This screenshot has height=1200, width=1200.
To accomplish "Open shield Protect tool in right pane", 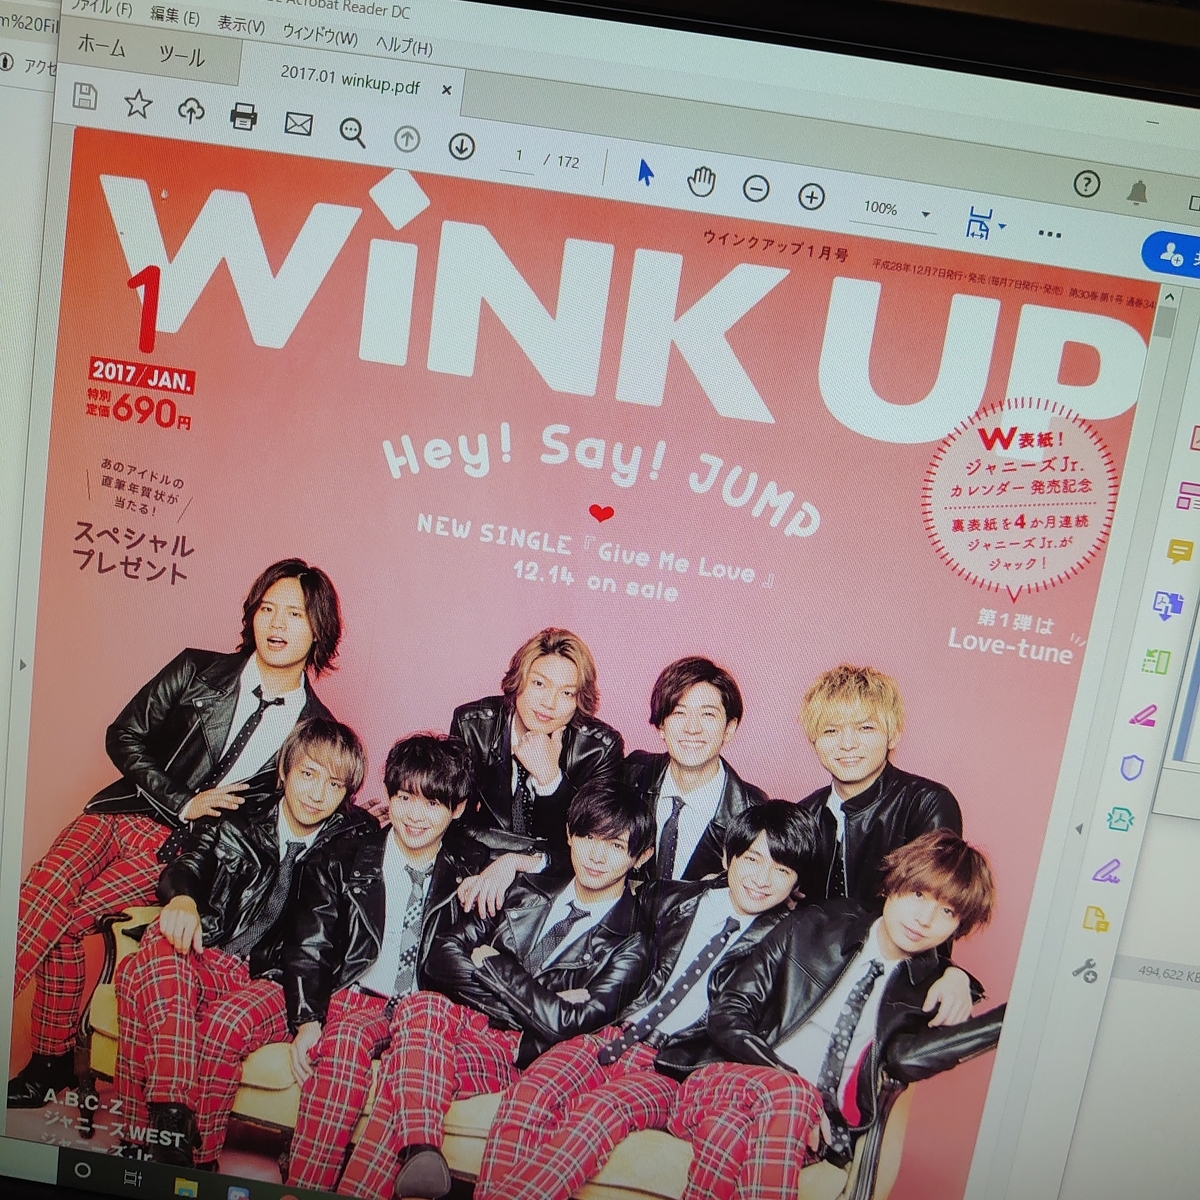I will pyautogui.click(x=1131, y=768).
